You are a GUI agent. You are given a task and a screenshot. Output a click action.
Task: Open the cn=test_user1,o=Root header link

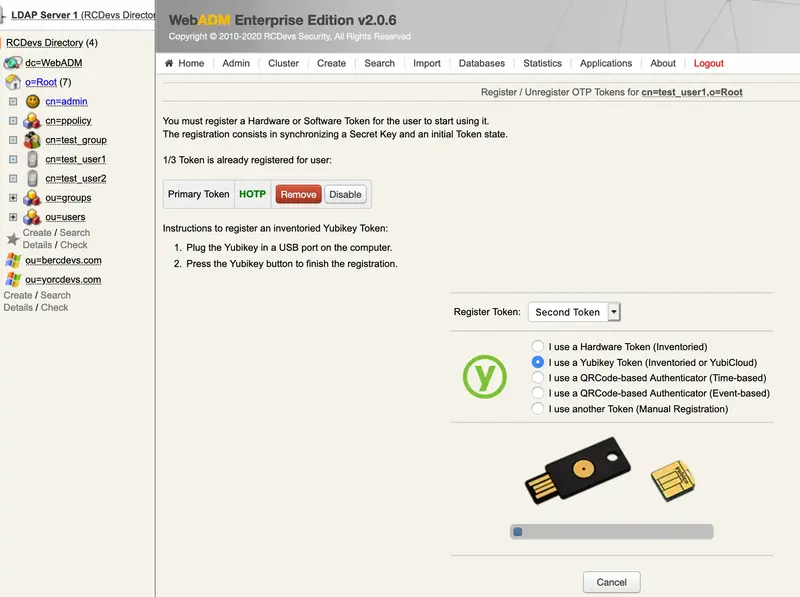pyautogui.click(x=692, y=92)
